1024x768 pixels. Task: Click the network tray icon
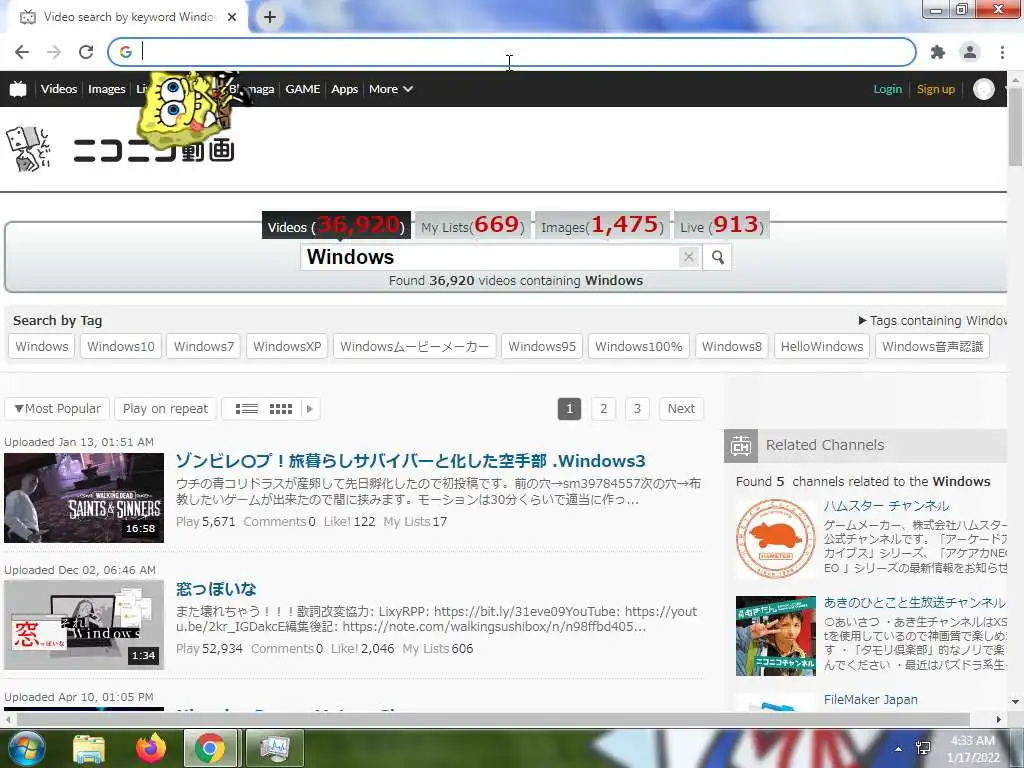[923, 748]
